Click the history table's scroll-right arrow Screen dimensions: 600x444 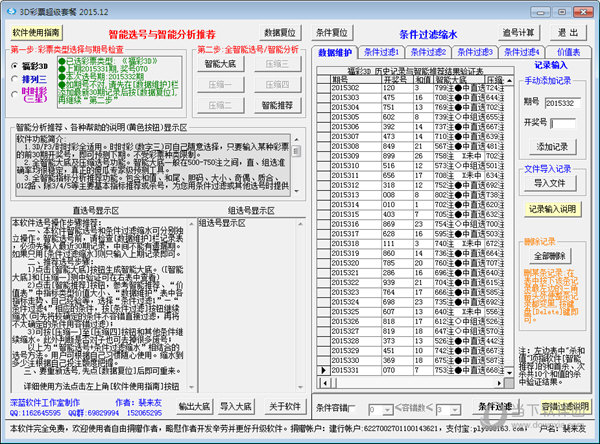(x=499, y=383)
